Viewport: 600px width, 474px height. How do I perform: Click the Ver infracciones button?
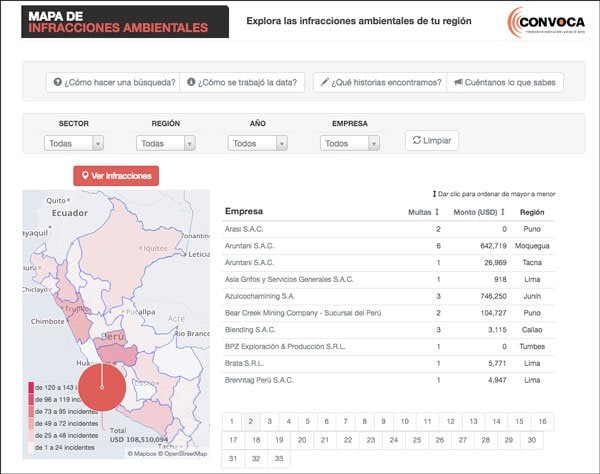116,176
